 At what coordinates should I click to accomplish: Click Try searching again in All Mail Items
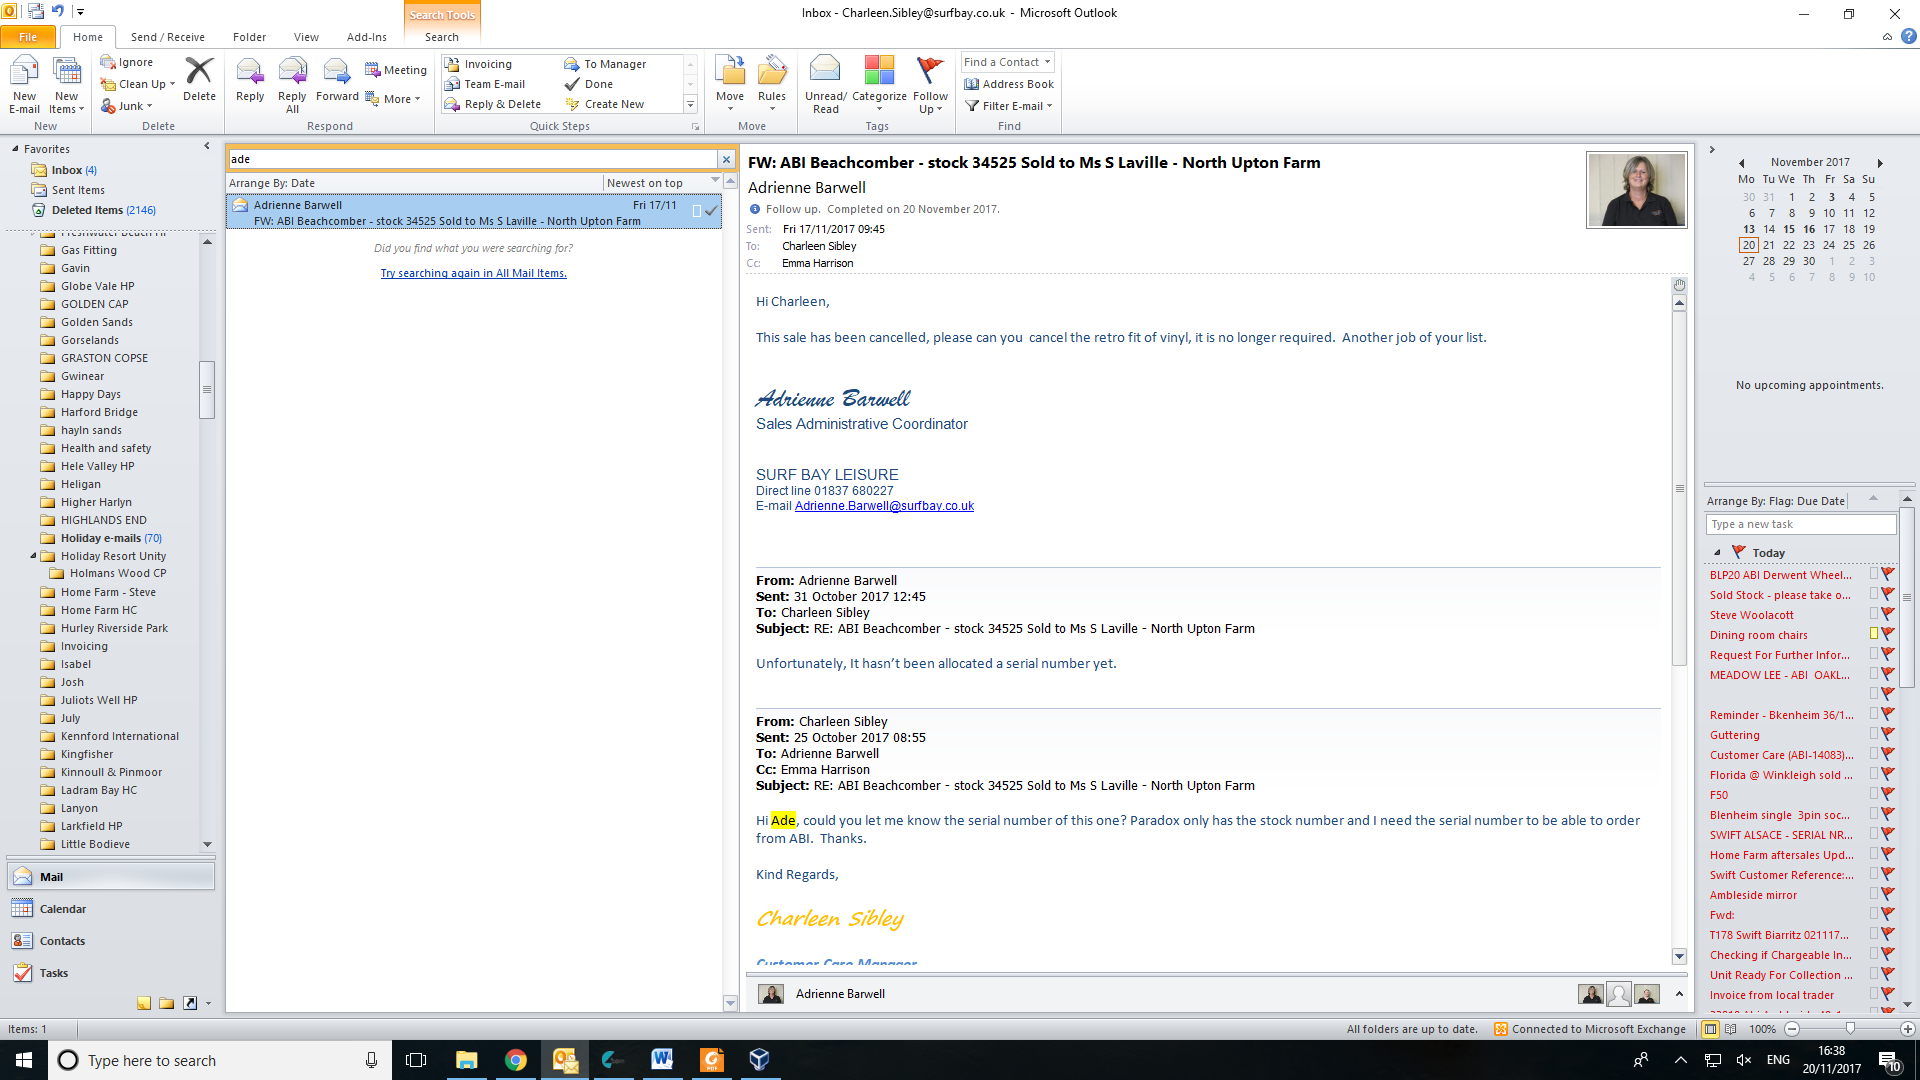473,273
